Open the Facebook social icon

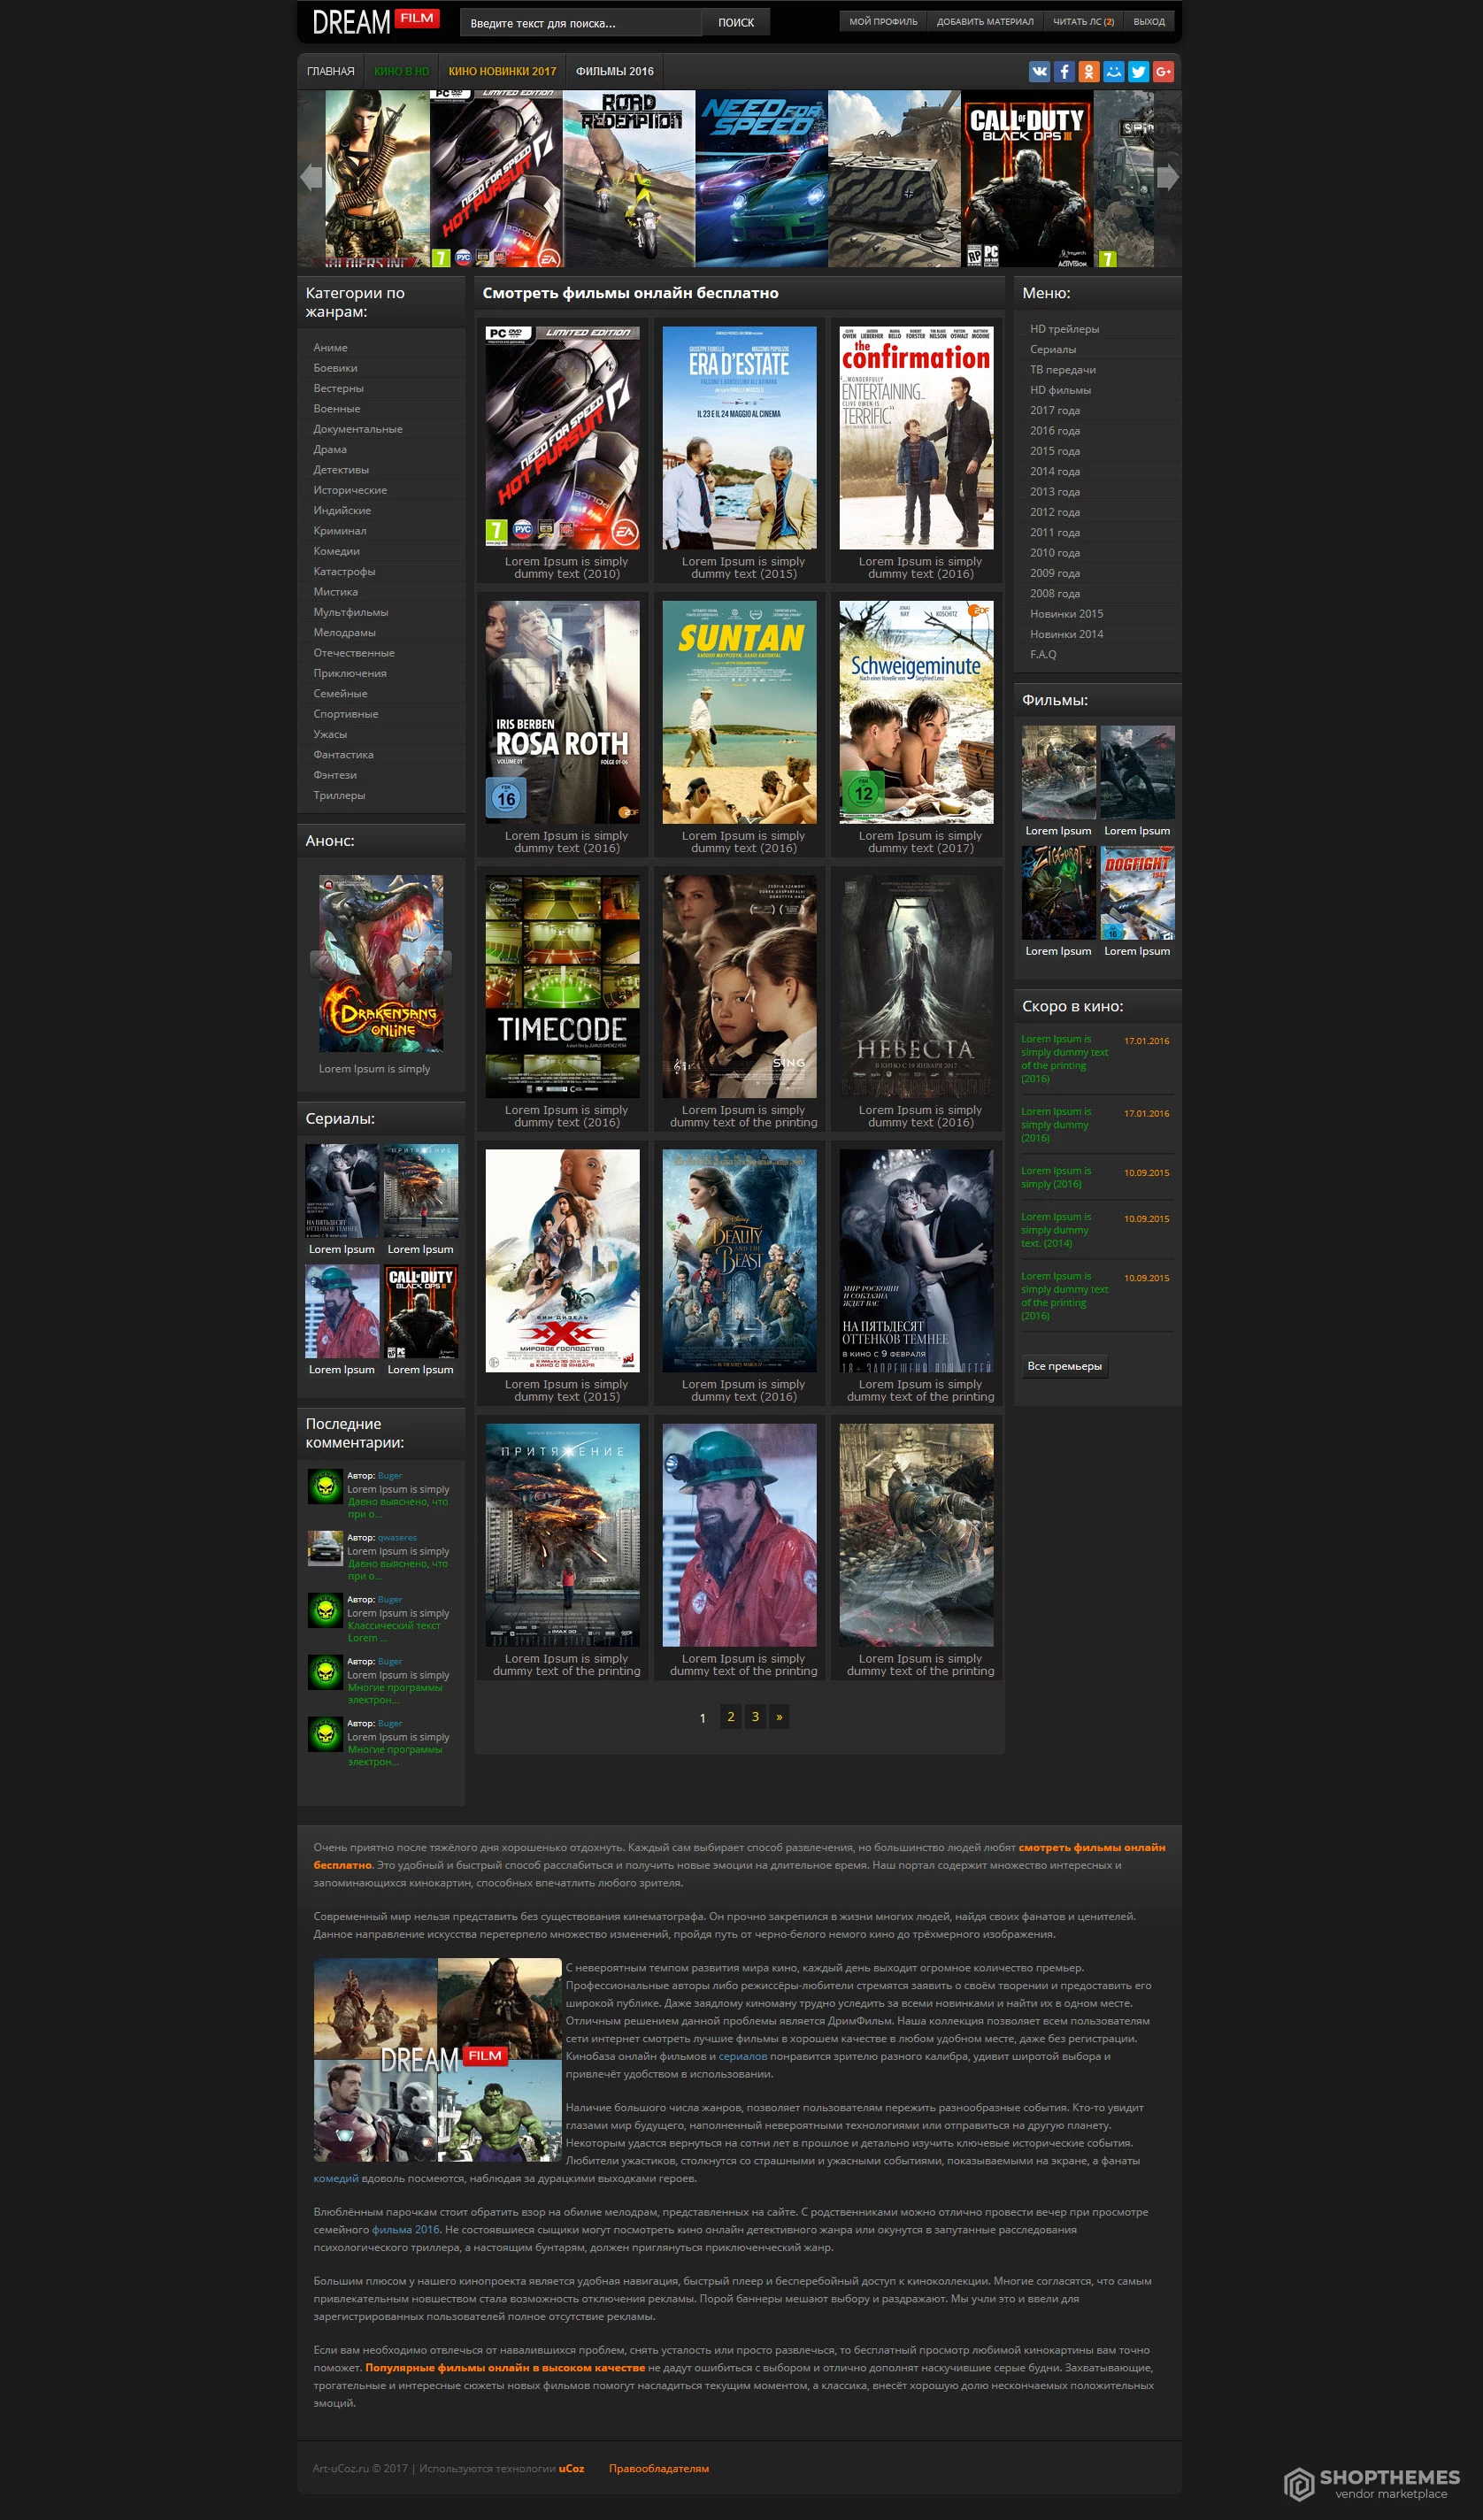1064,71
